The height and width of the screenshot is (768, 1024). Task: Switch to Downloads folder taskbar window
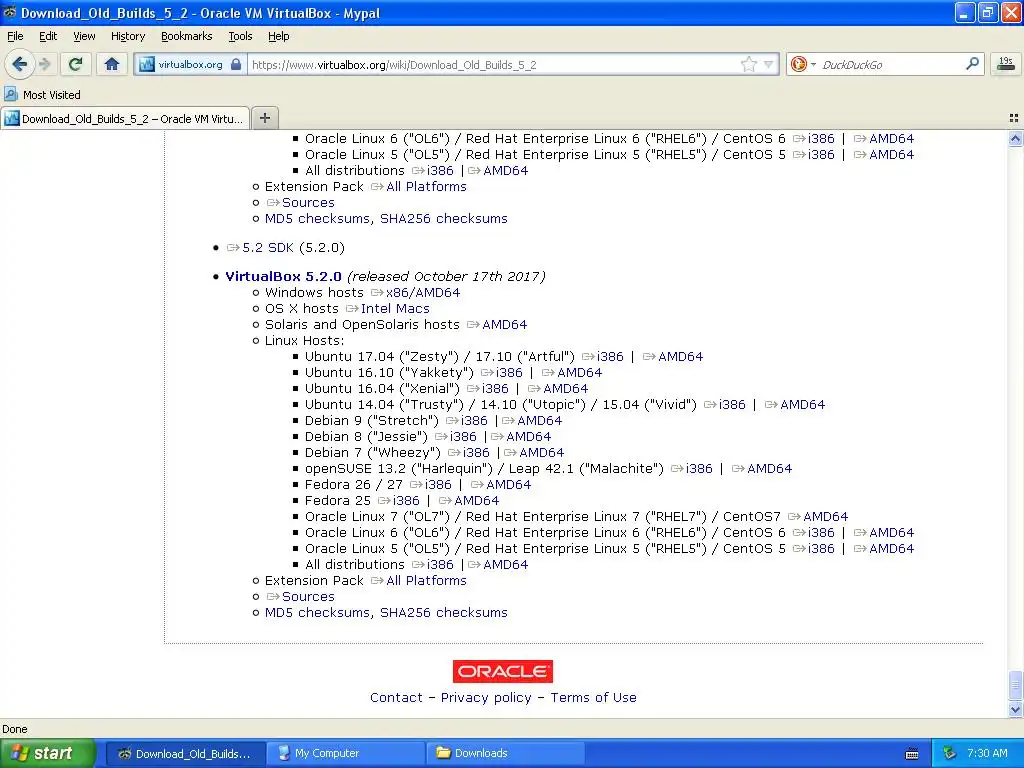tap(505, 754)
